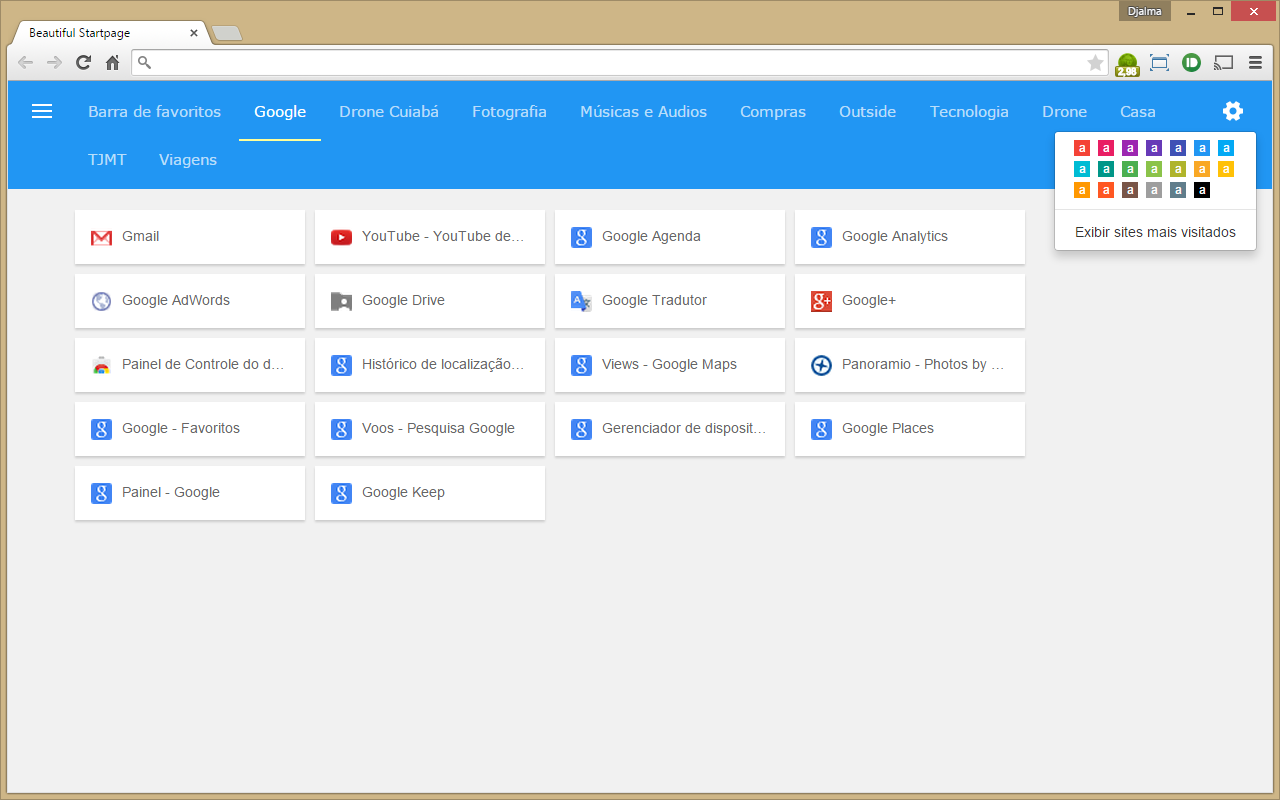
Task: Bookmark this page with the star
Action: click(1095, 63)
